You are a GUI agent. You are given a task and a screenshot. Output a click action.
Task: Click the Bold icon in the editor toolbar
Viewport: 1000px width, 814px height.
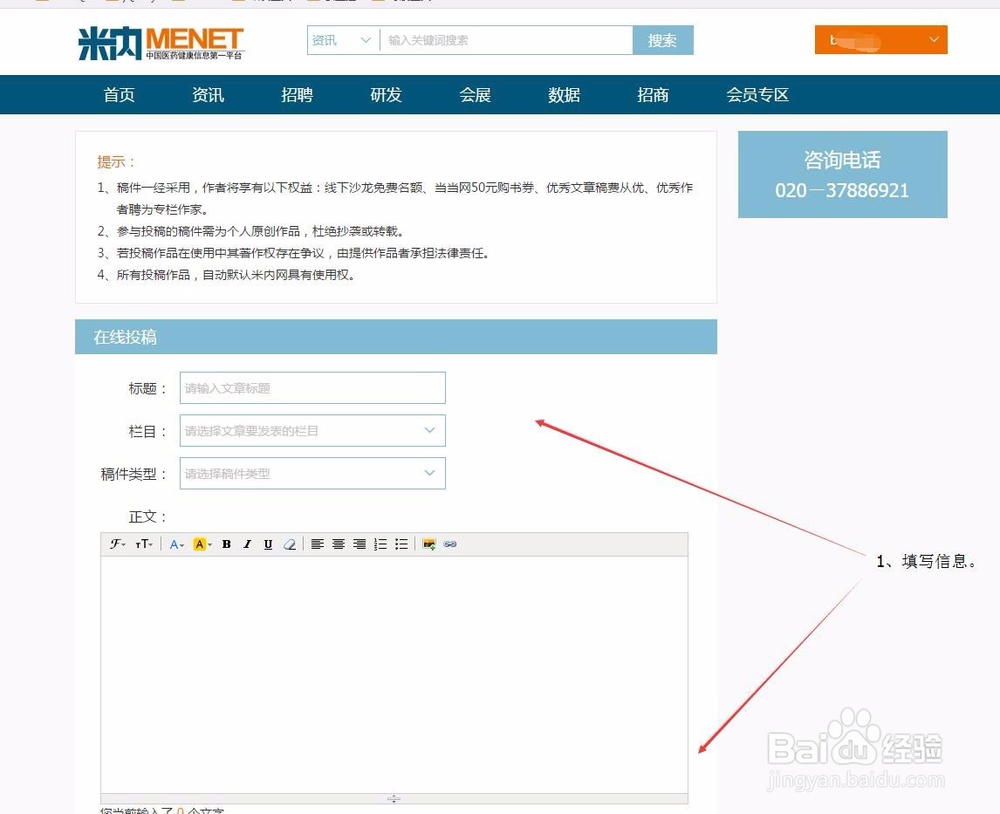pos(227,544)
